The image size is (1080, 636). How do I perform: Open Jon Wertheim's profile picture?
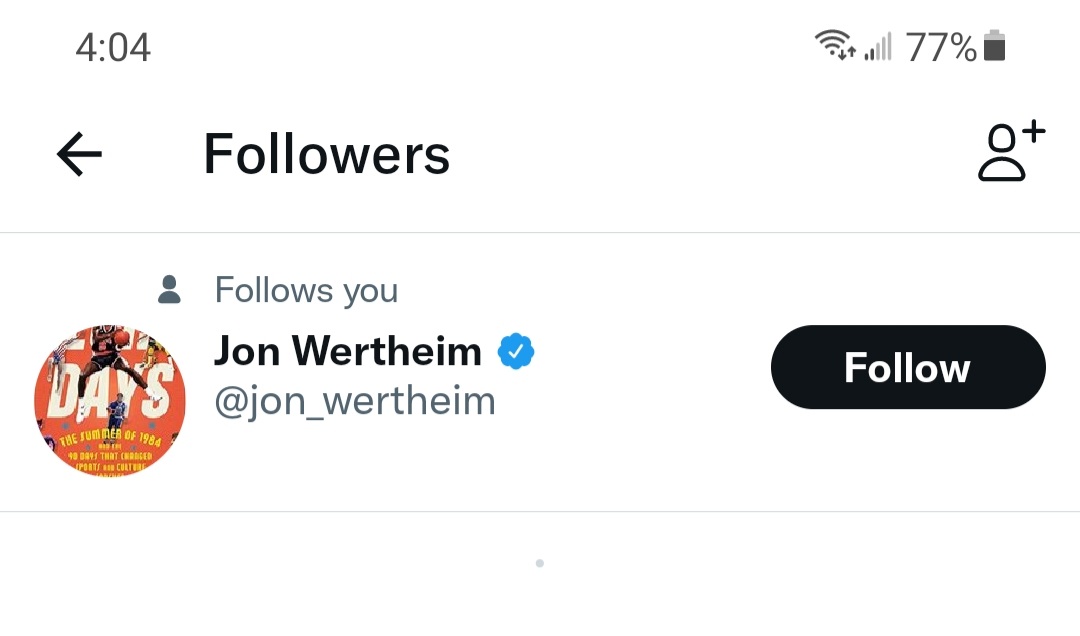[x=110, y=400]
